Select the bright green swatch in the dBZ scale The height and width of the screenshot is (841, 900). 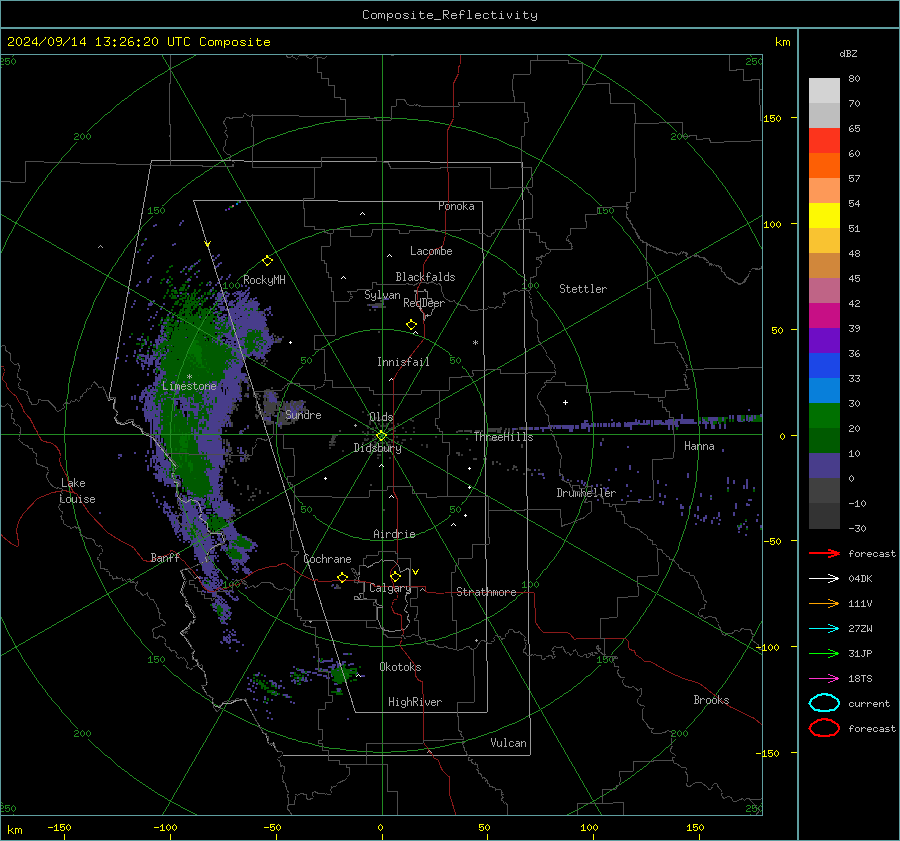tap(824, 415)
